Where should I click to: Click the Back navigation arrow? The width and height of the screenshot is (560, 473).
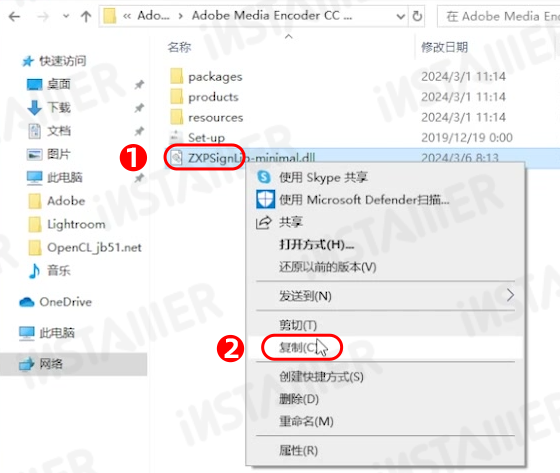14,16
